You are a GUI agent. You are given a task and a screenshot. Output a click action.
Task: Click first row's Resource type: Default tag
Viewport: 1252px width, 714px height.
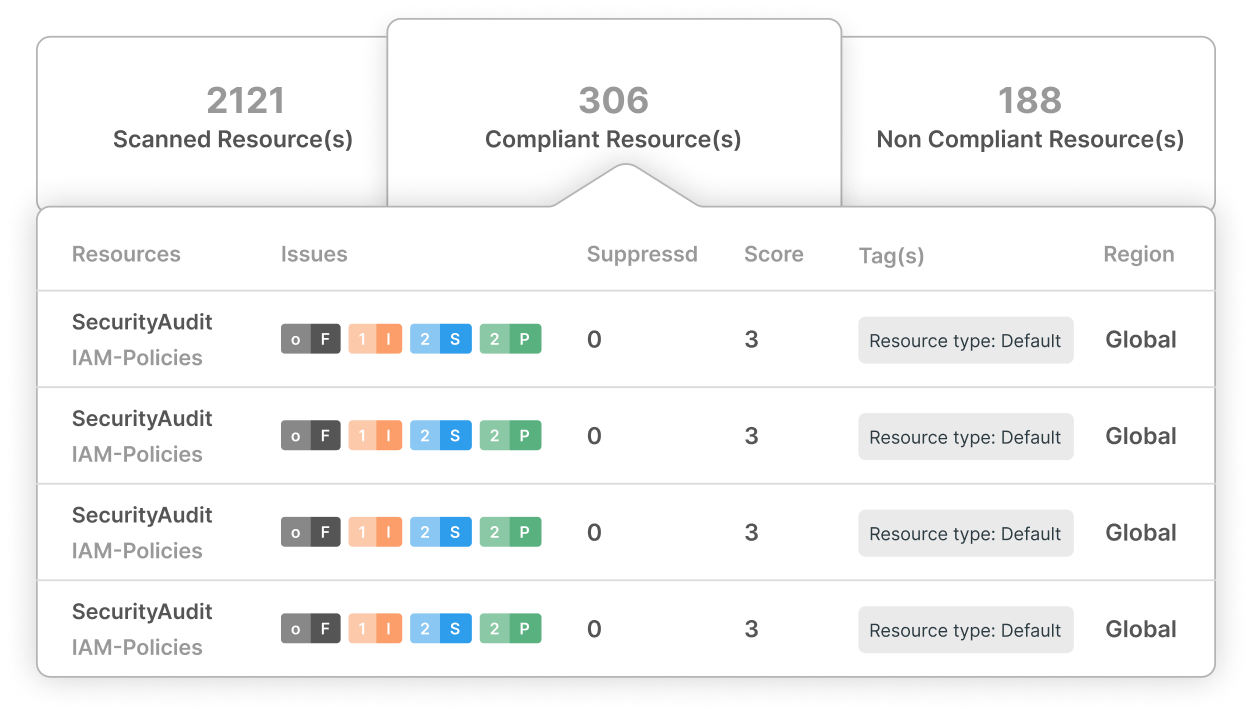click(965, 341)
